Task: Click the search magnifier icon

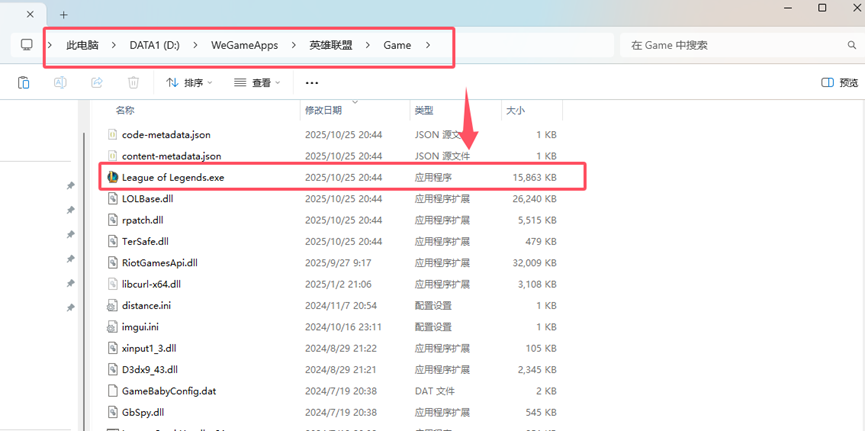Action: click(852, 45)
